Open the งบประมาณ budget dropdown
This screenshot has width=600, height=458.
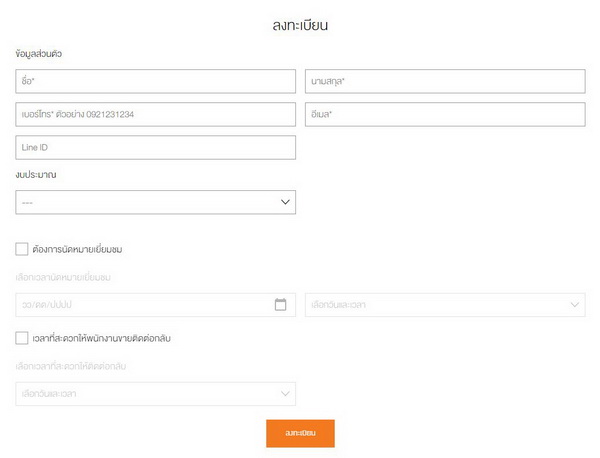click(155, 202)
